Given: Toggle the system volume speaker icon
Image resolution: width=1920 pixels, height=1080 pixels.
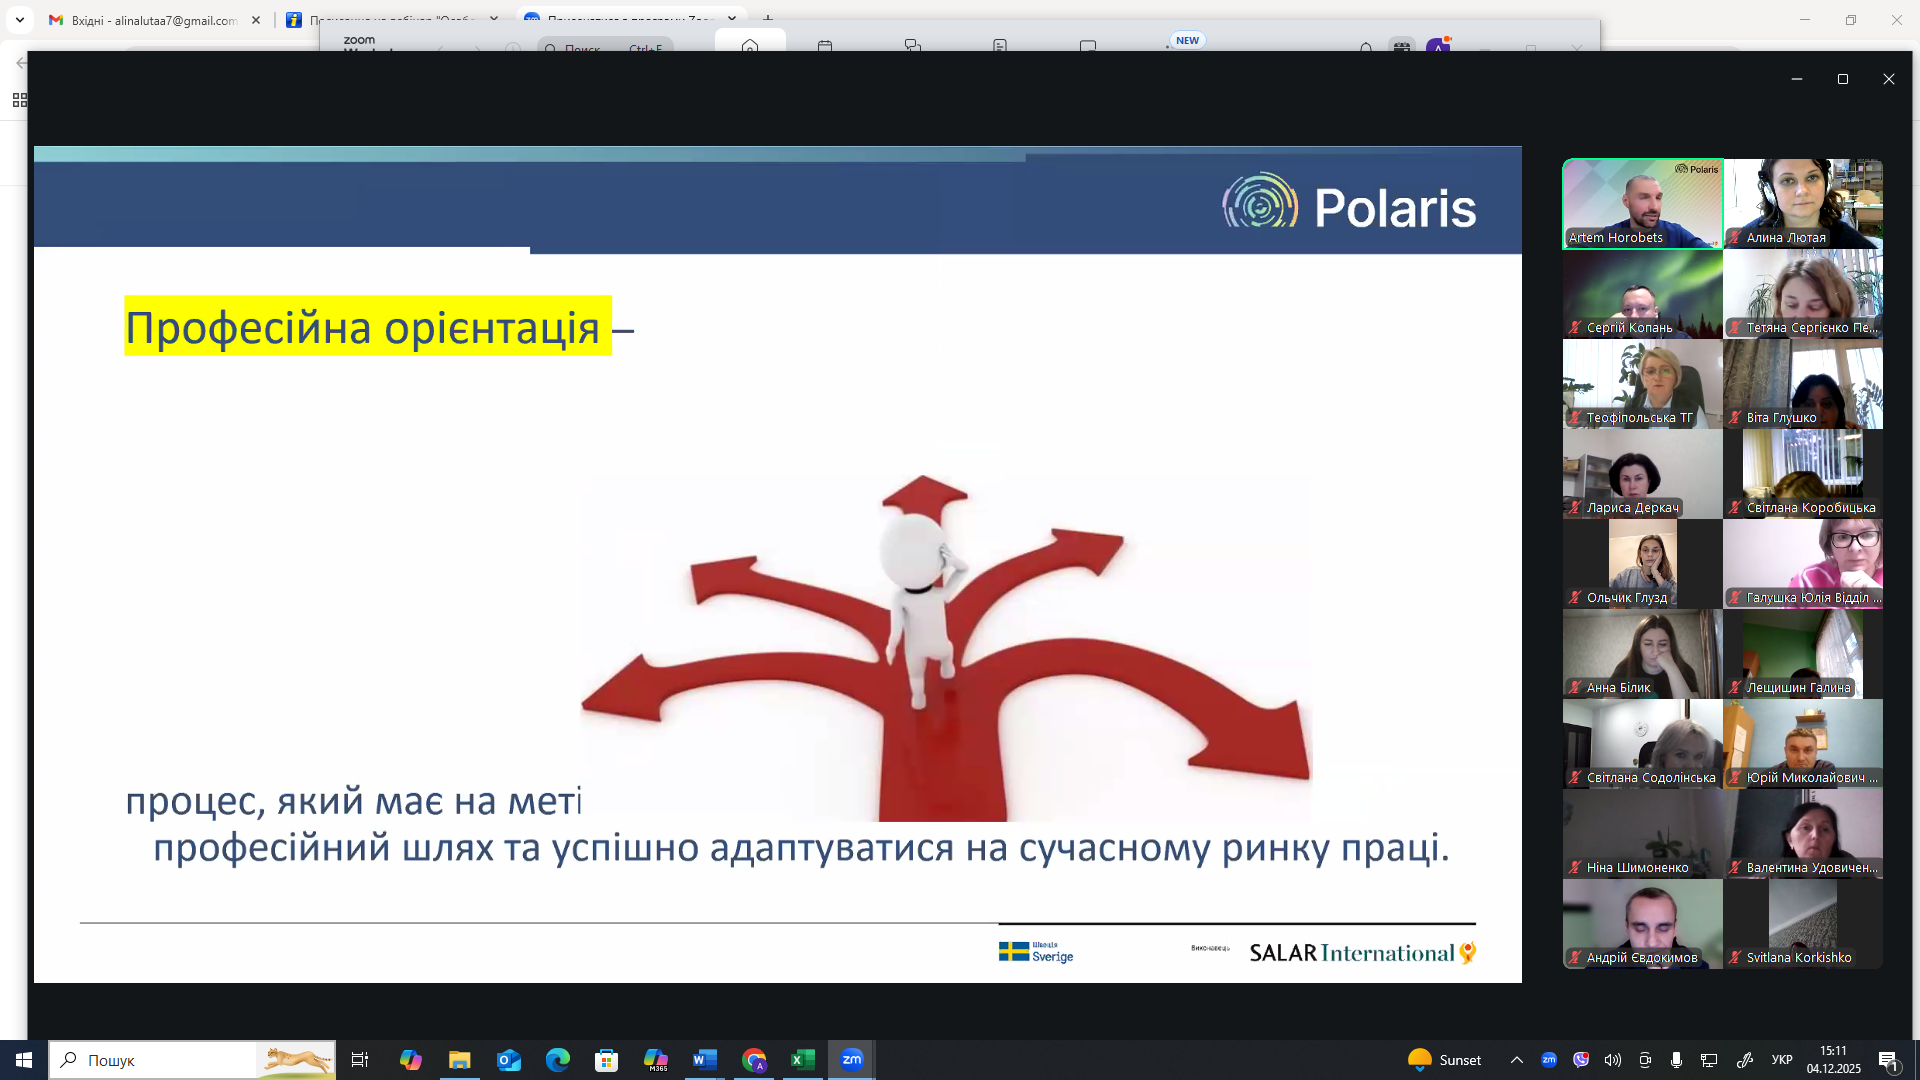Looking at the screenshot, I should pyautogui.click(x=1612, y=1060).
